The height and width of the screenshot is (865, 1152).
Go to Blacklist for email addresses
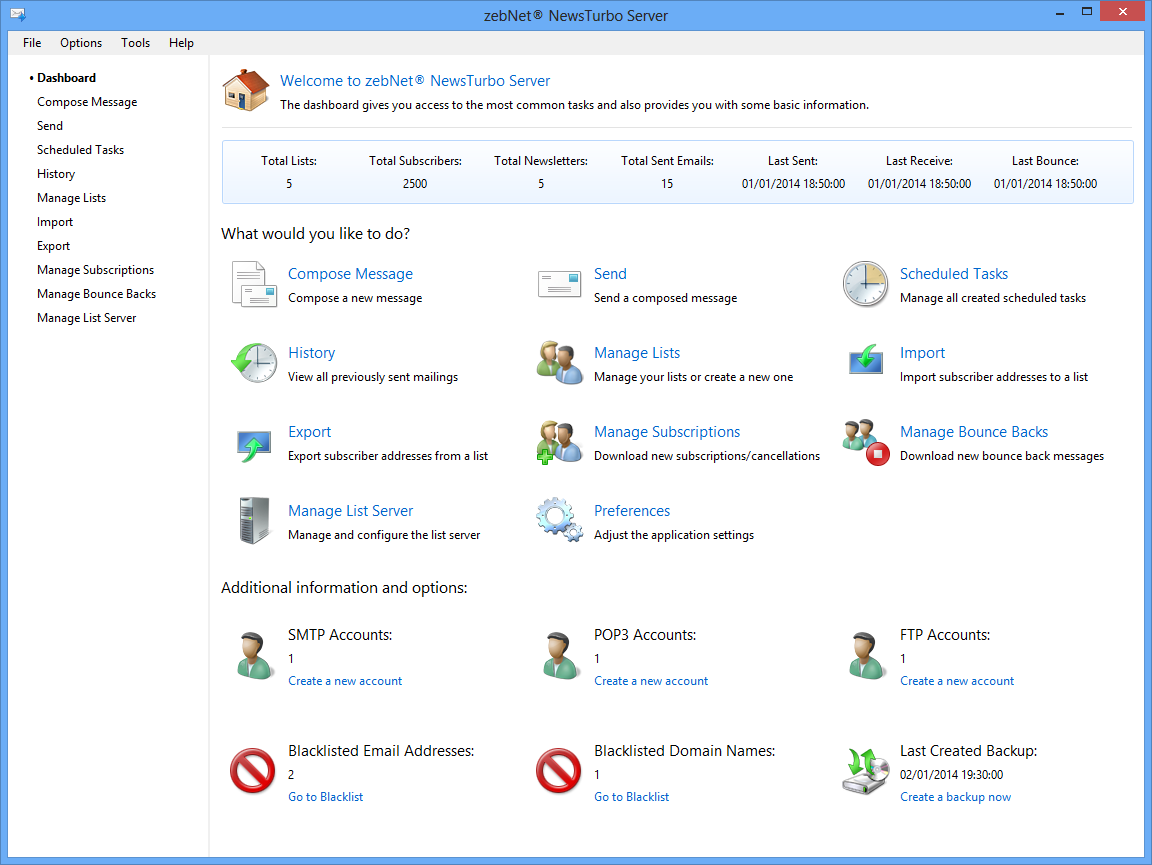325,797
